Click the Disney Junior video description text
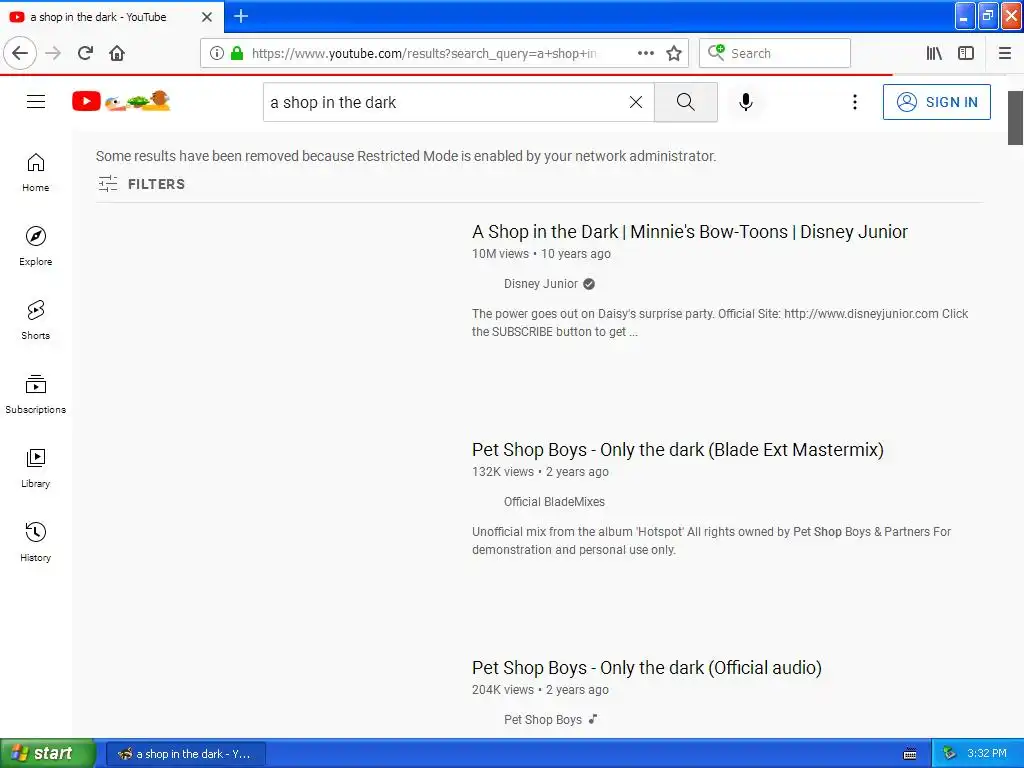The image size is (1024, 768). [720, 323]
